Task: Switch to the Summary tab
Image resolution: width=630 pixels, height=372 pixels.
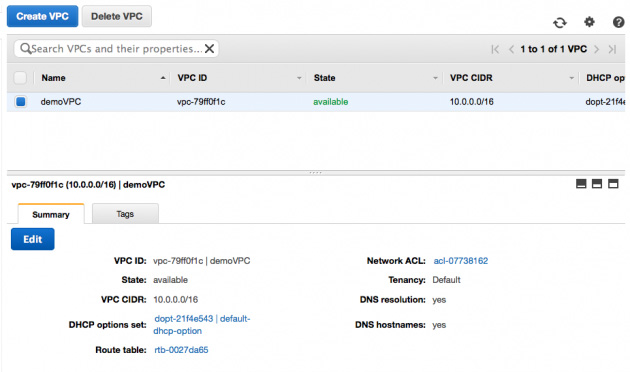Action: tap(51, 214)
